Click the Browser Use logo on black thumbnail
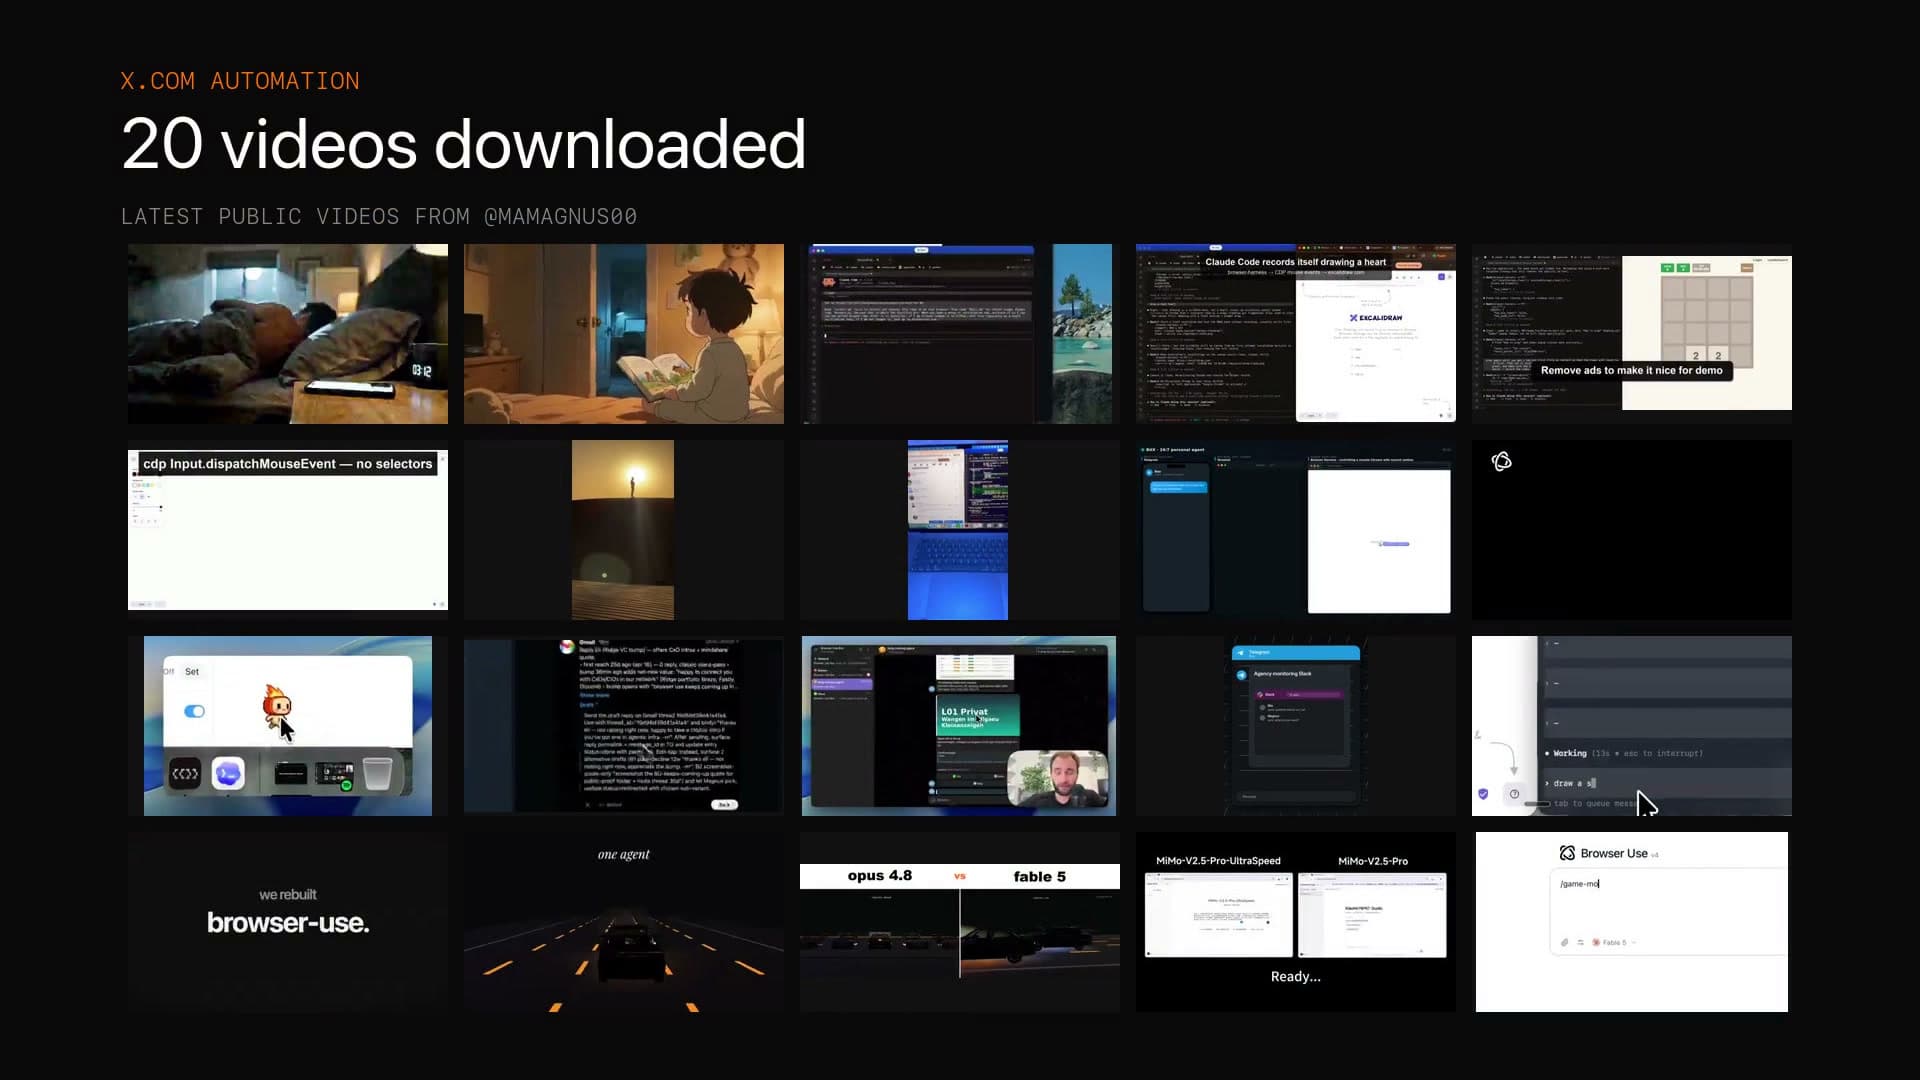This screenshot has width=1920, height=1080. point(1501,461)
